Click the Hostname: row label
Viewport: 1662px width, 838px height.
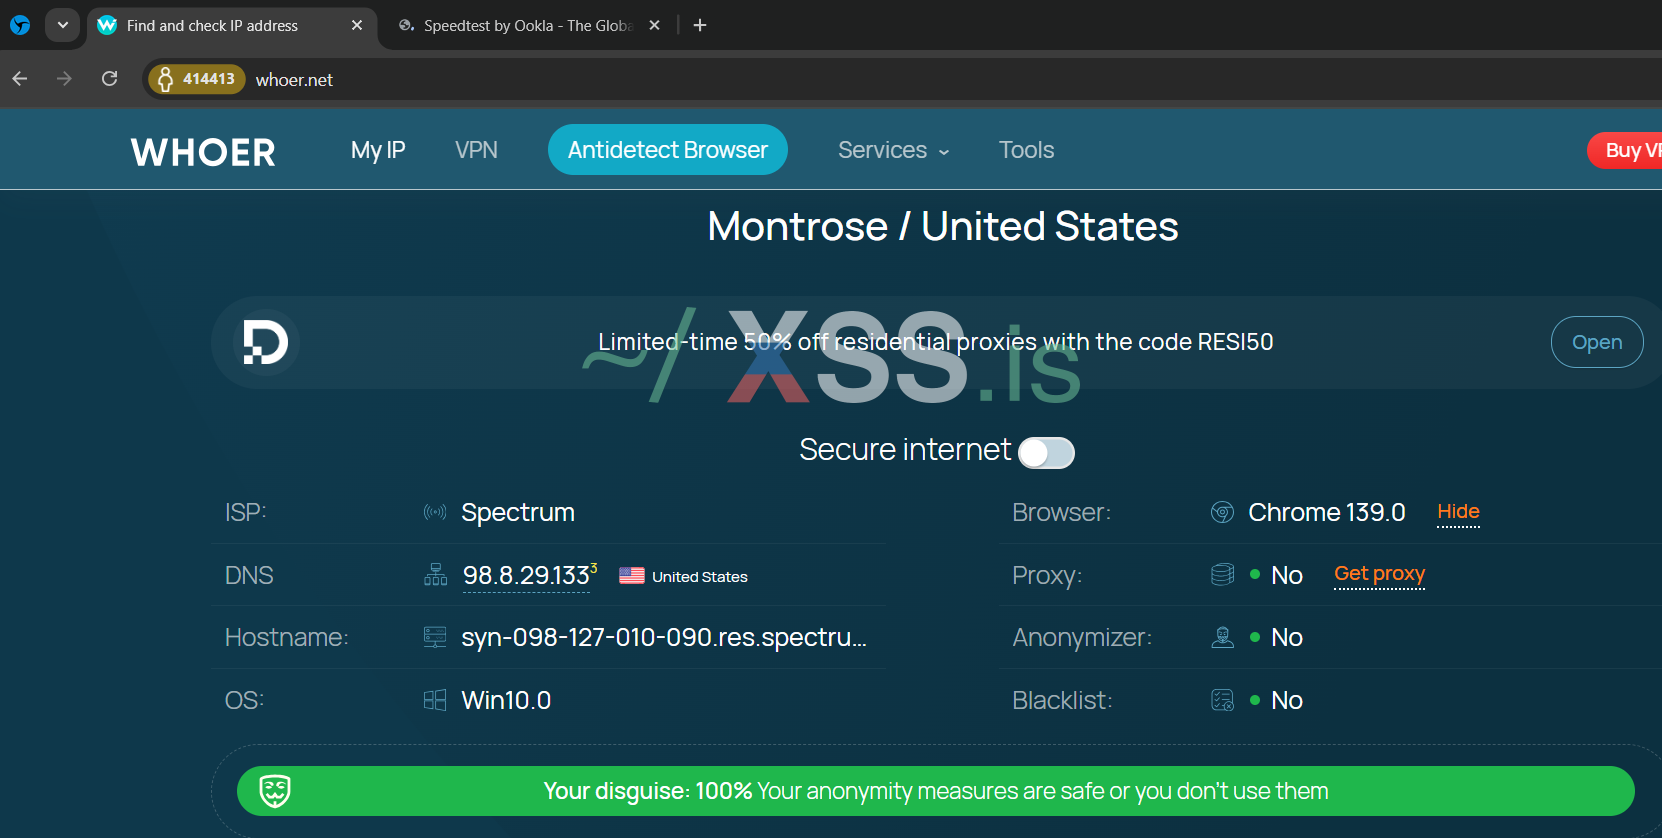click(x=287, y=638)
